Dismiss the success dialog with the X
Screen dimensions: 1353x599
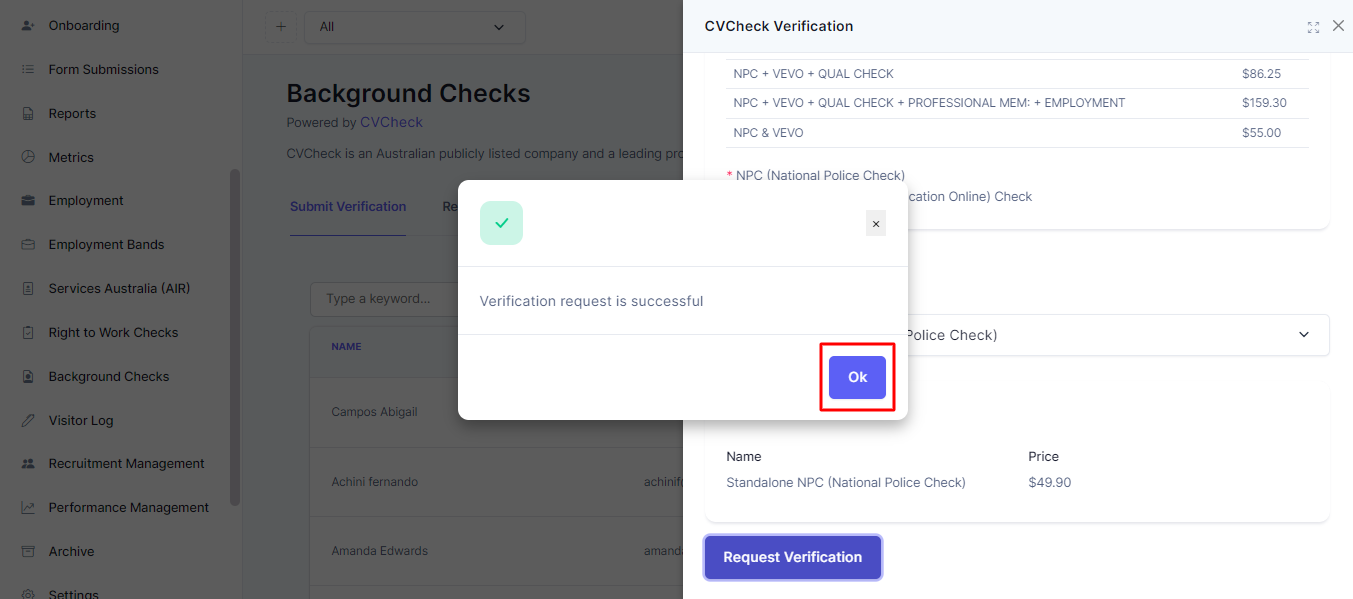[x=876, y=224]
